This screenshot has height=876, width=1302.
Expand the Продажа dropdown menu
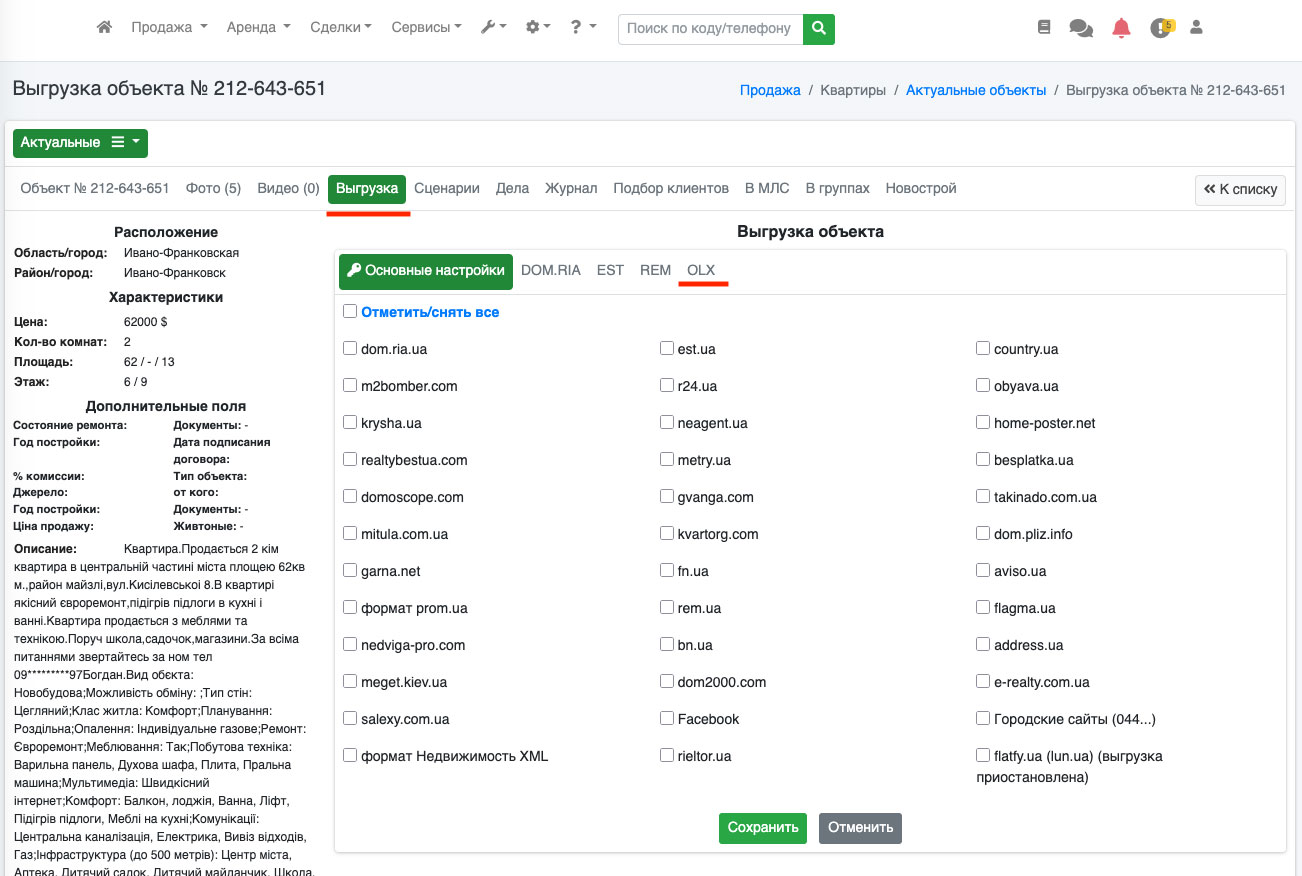(169, 28)
